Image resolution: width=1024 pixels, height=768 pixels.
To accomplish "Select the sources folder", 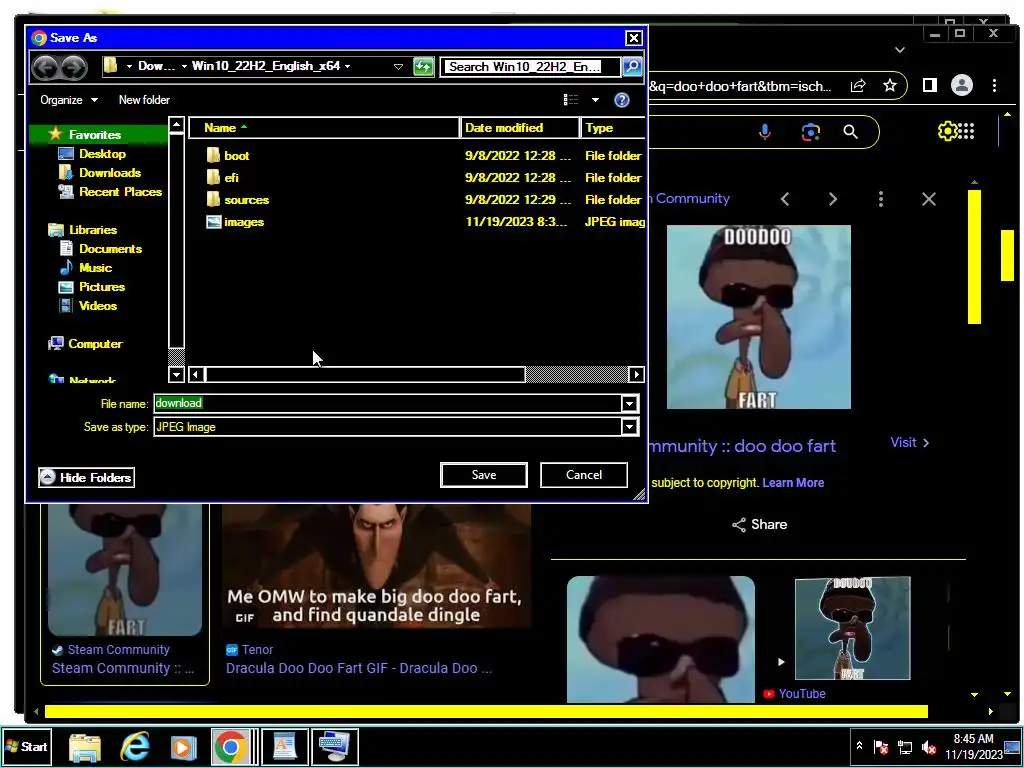I will point(246,200).
